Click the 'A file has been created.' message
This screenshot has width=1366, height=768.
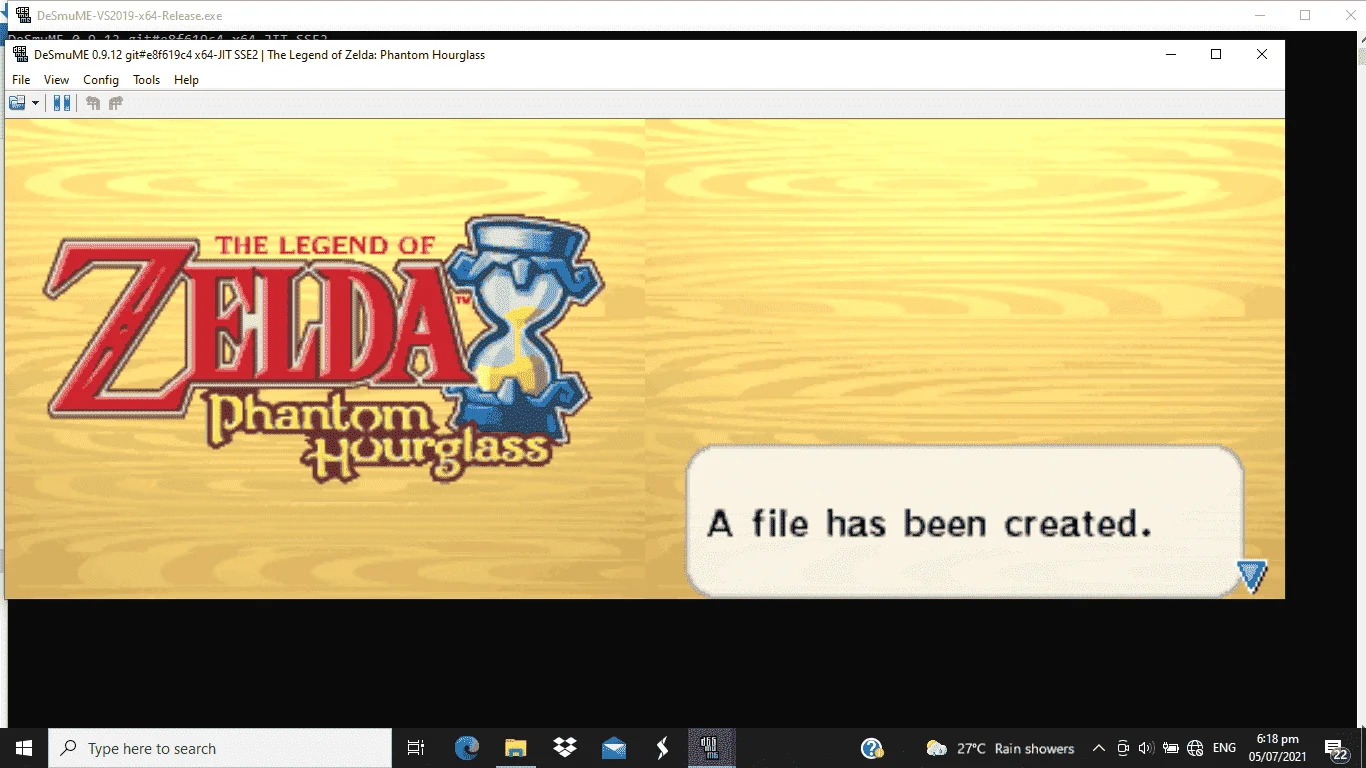tap(930, 523)
